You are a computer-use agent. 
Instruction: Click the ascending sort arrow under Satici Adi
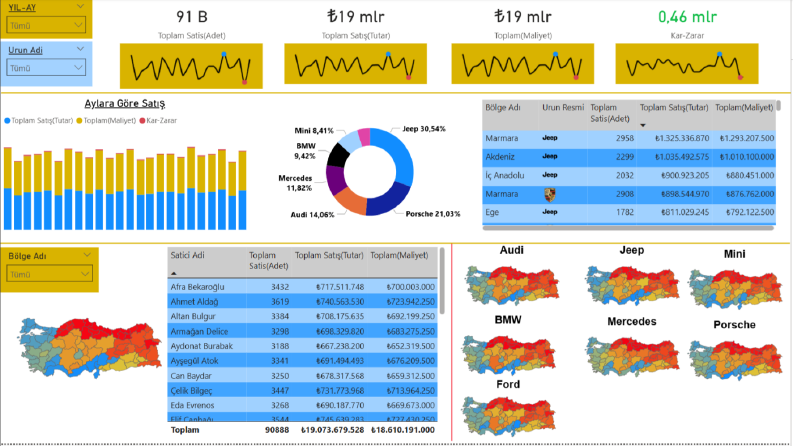point(173,274)
